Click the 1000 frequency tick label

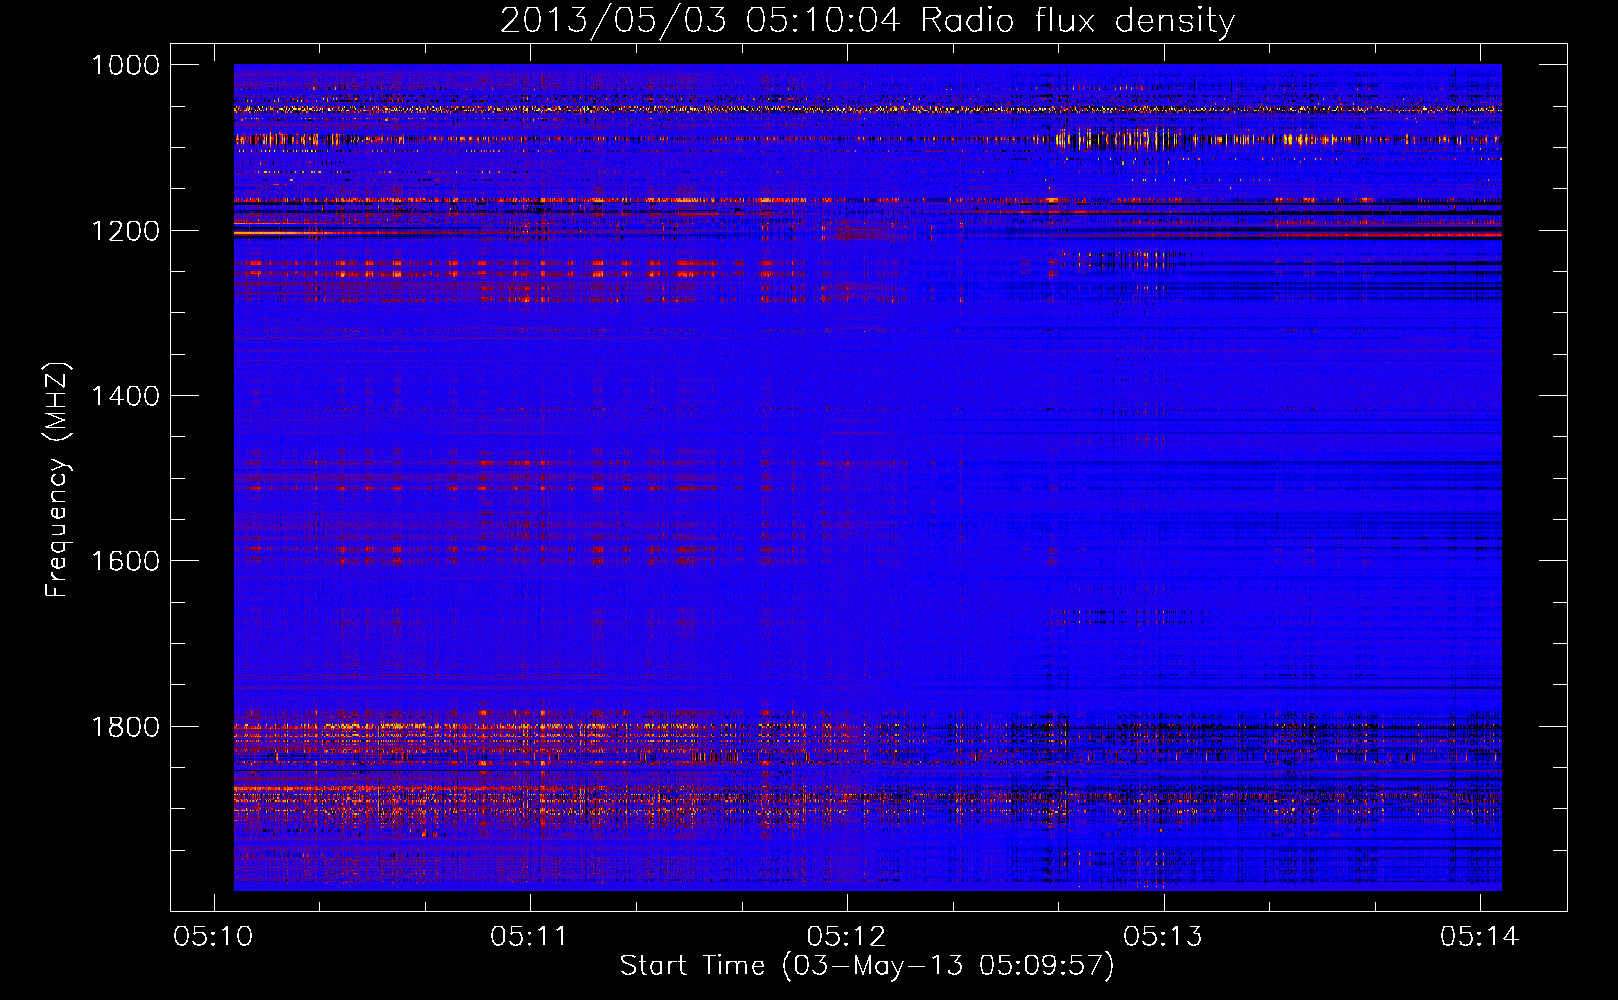click(125, 65)
